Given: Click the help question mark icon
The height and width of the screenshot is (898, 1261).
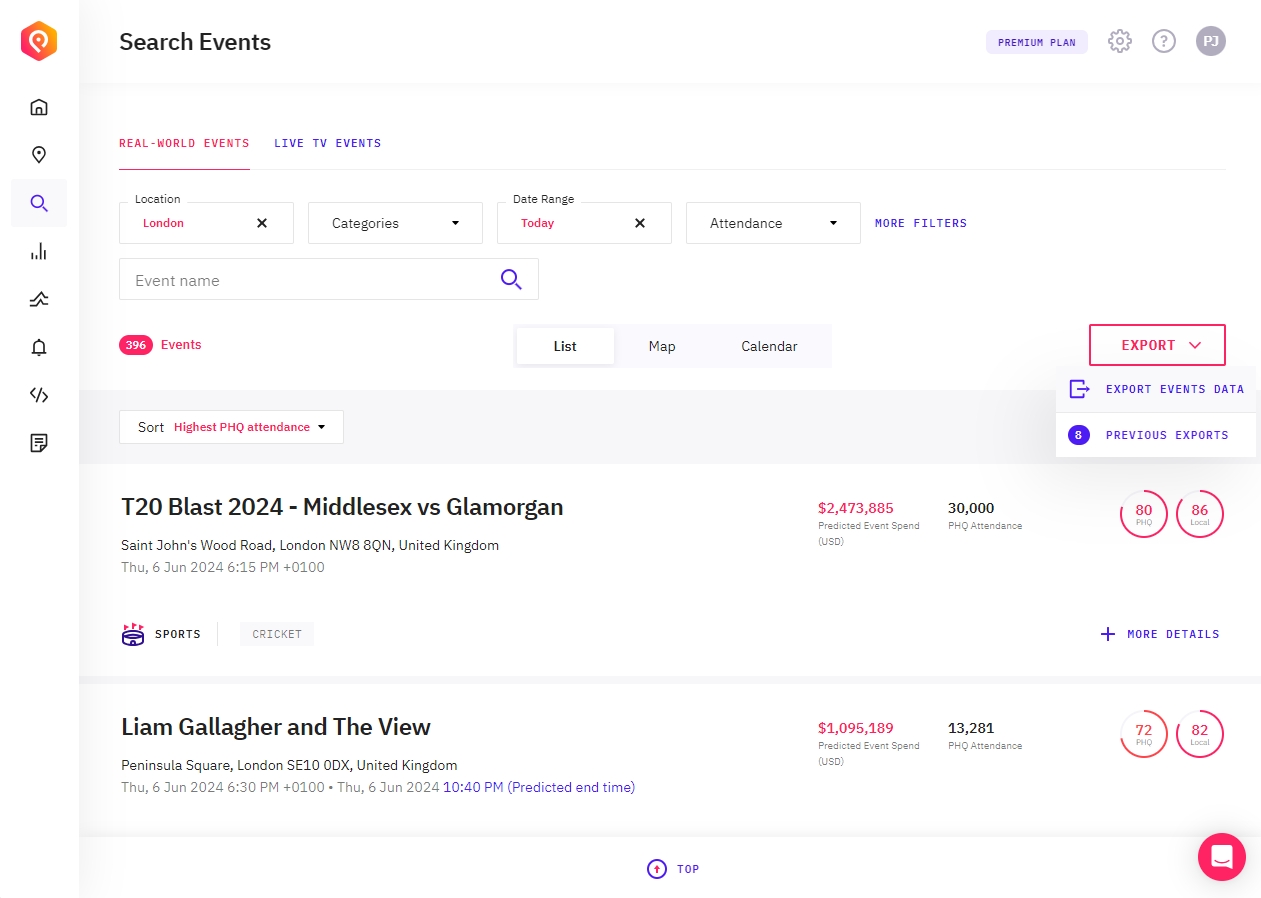Looking at the screenshot, I should tap(1164, 42).
